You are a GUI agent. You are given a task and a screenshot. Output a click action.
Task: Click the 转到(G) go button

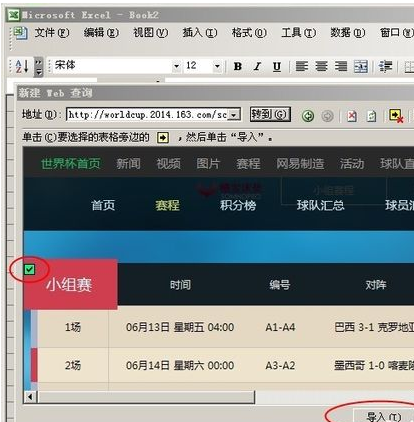click(270, 114)
